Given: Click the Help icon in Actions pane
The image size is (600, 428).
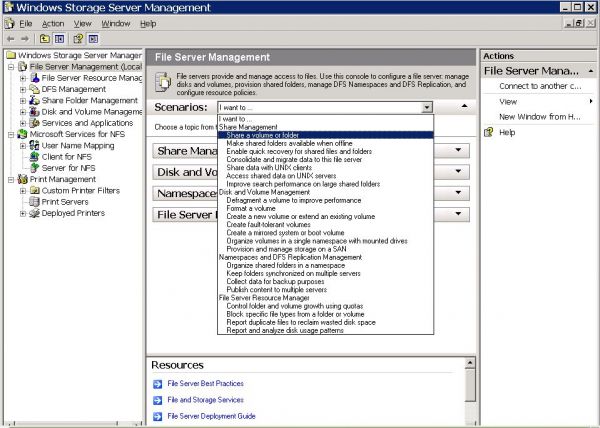Looking at the screenshot, I should 489,132.
